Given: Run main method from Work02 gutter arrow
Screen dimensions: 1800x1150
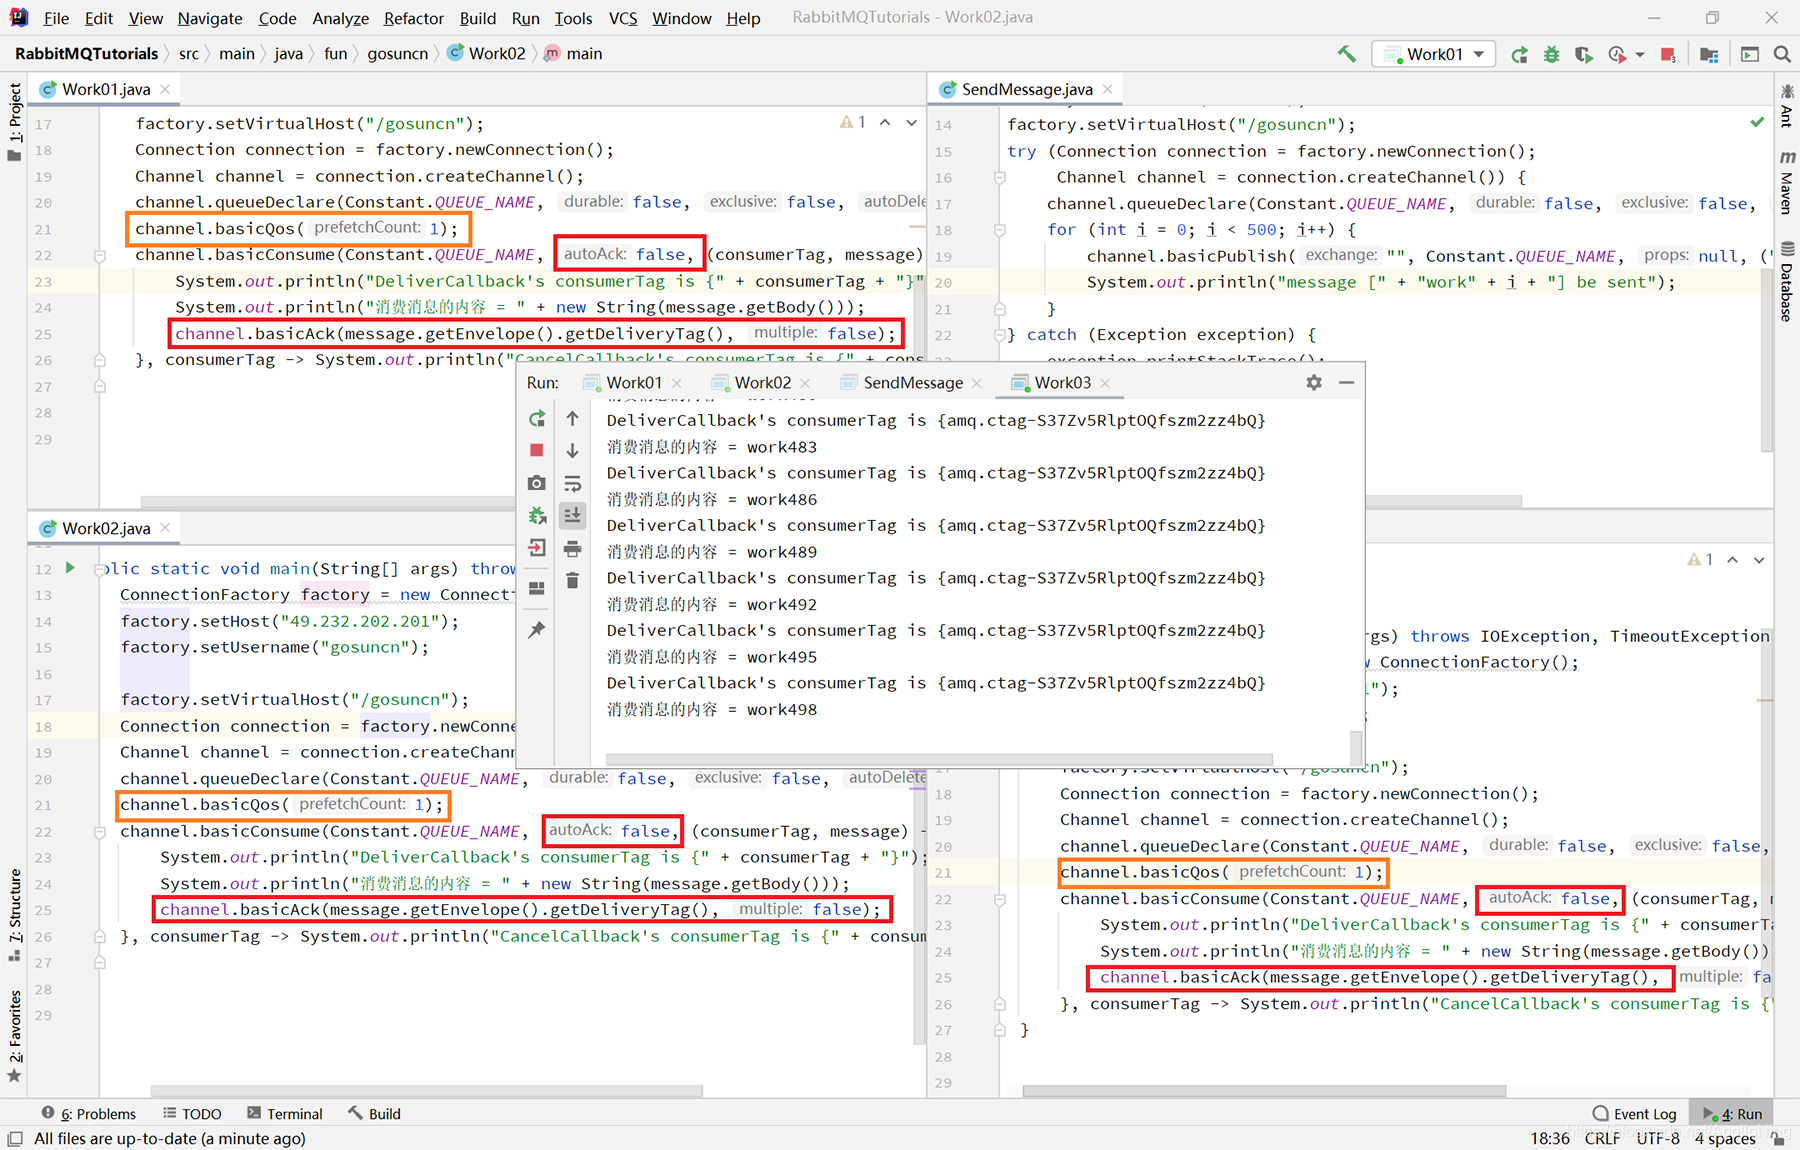Looking at the screenshot, I should pyautogui.click(x=70, y=568).
